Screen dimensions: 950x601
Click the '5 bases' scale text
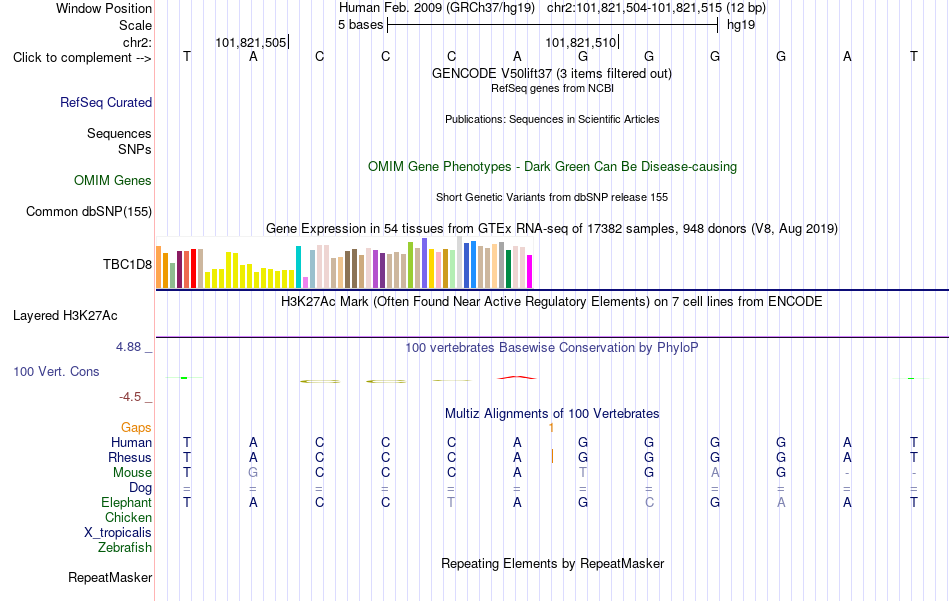(360, 25)
